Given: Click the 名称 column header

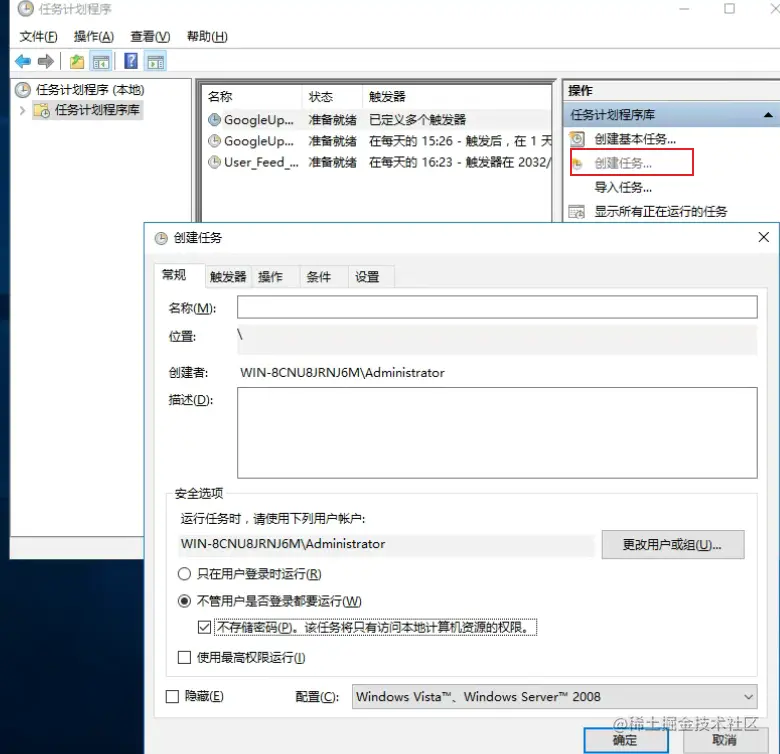Looking at the screenshot, I should tap(220, 96).
